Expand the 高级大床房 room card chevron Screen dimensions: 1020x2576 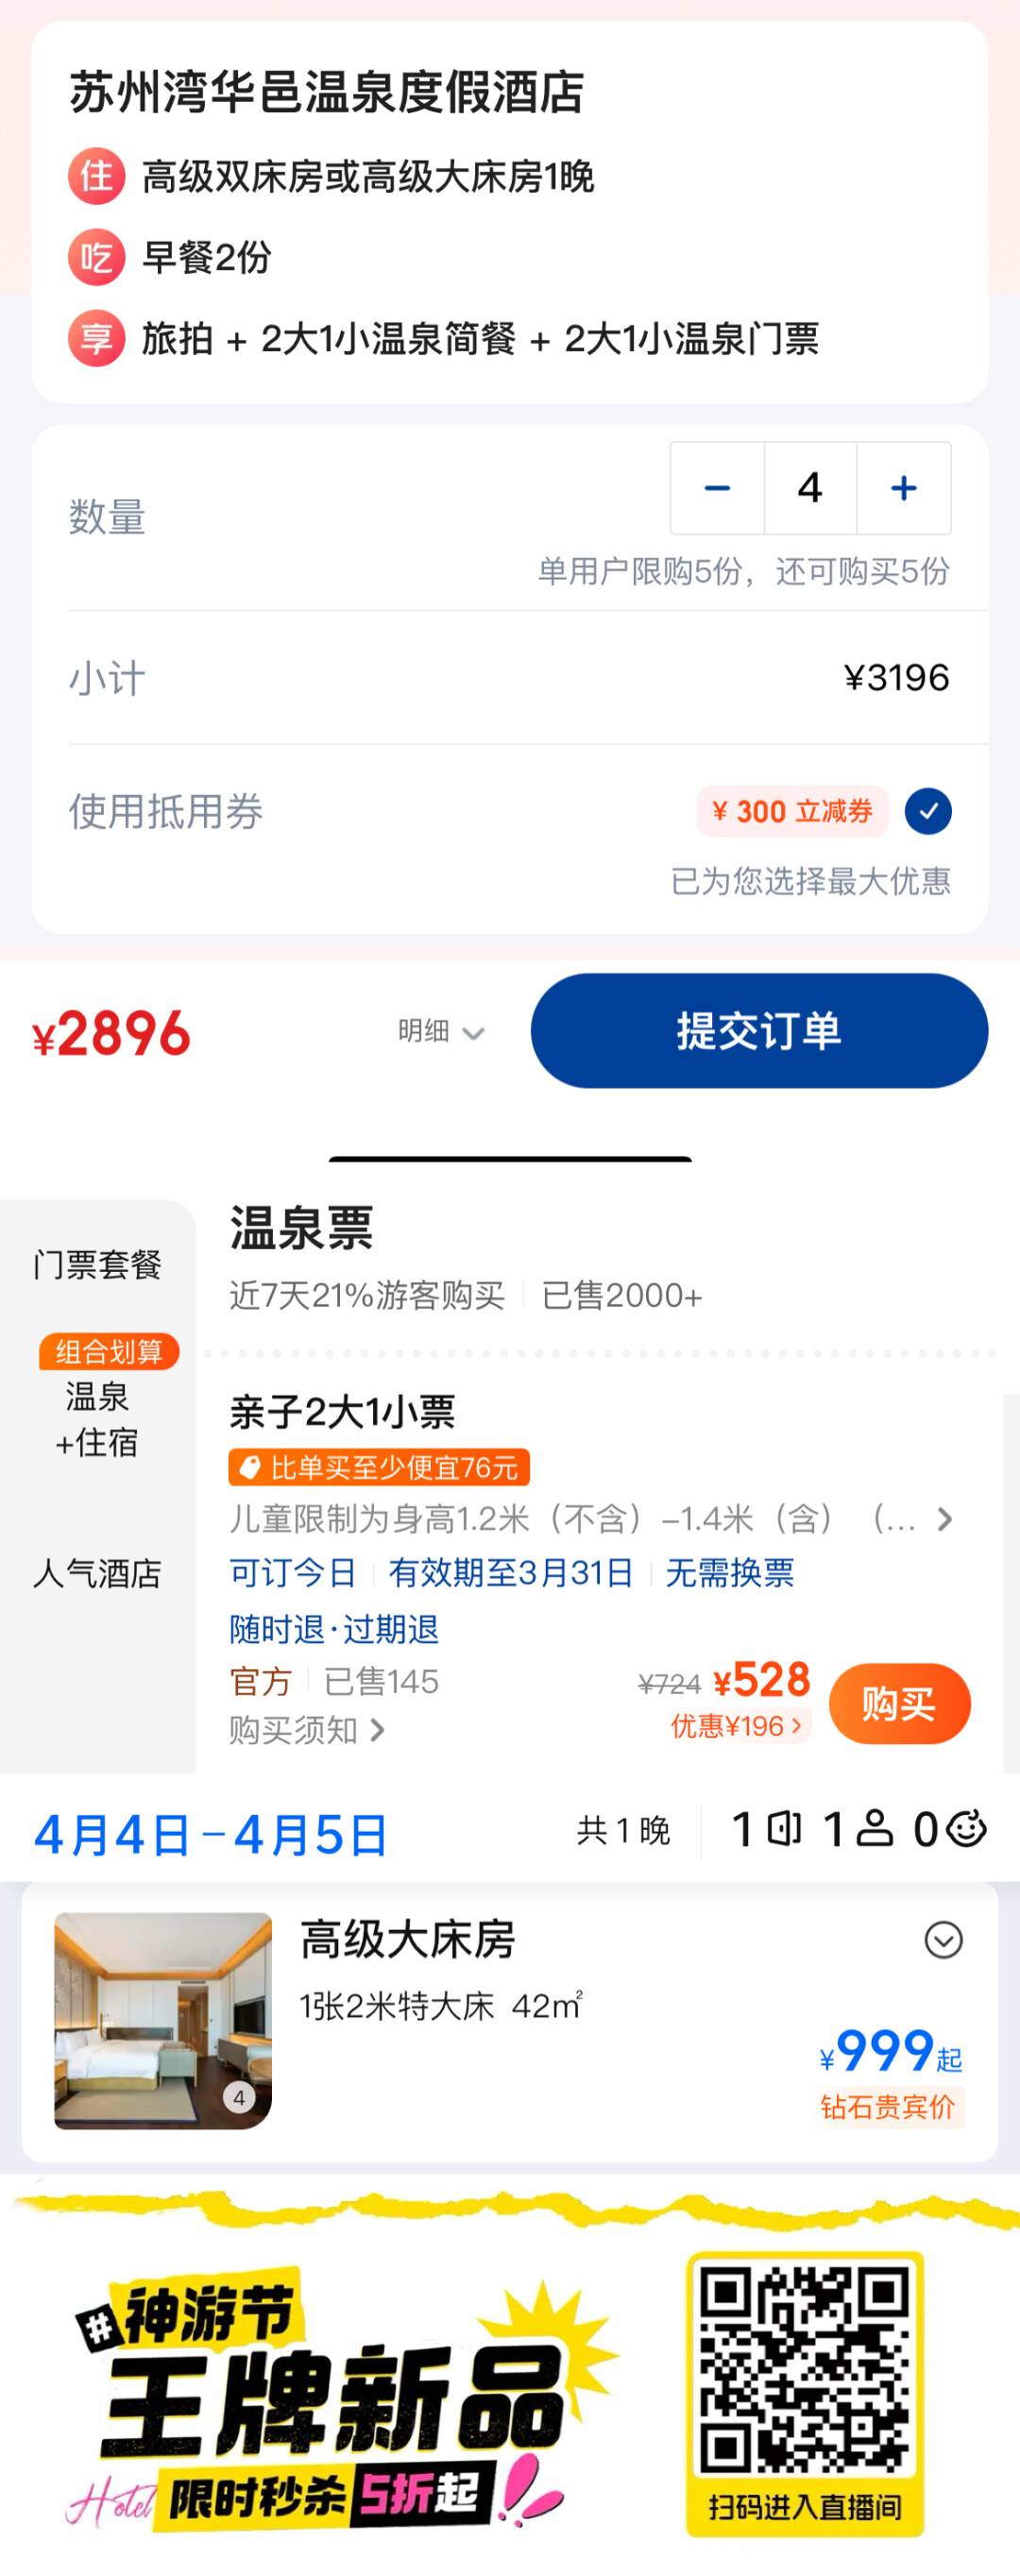(x=943, y=1940)
